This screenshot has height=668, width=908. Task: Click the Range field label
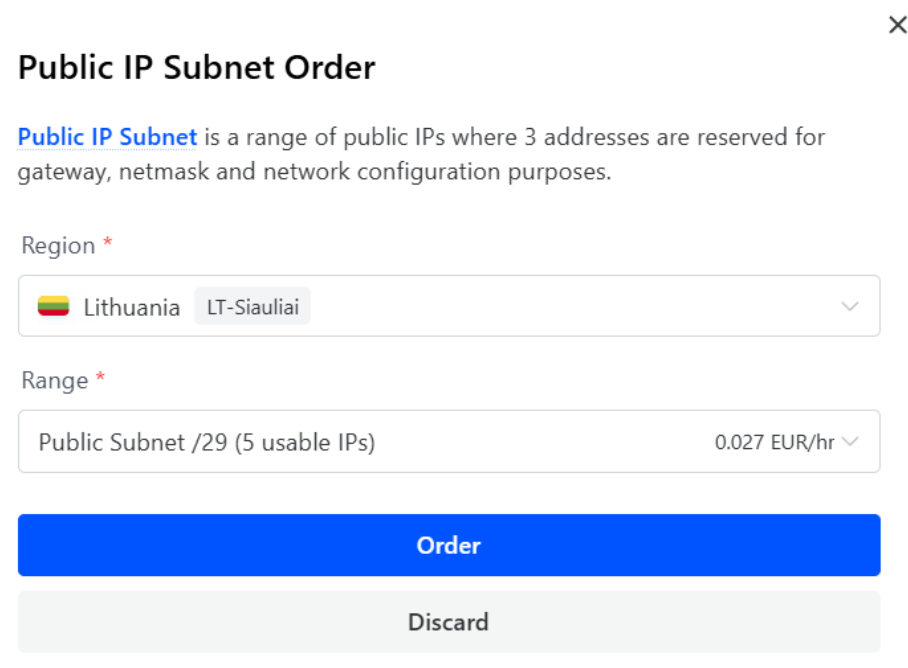[55, 381]
